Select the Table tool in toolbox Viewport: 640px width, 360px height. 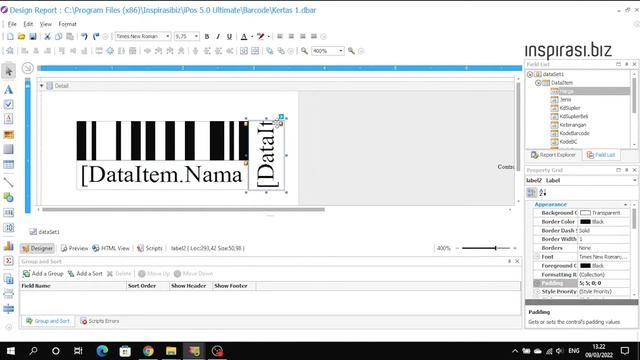[9, 164]
